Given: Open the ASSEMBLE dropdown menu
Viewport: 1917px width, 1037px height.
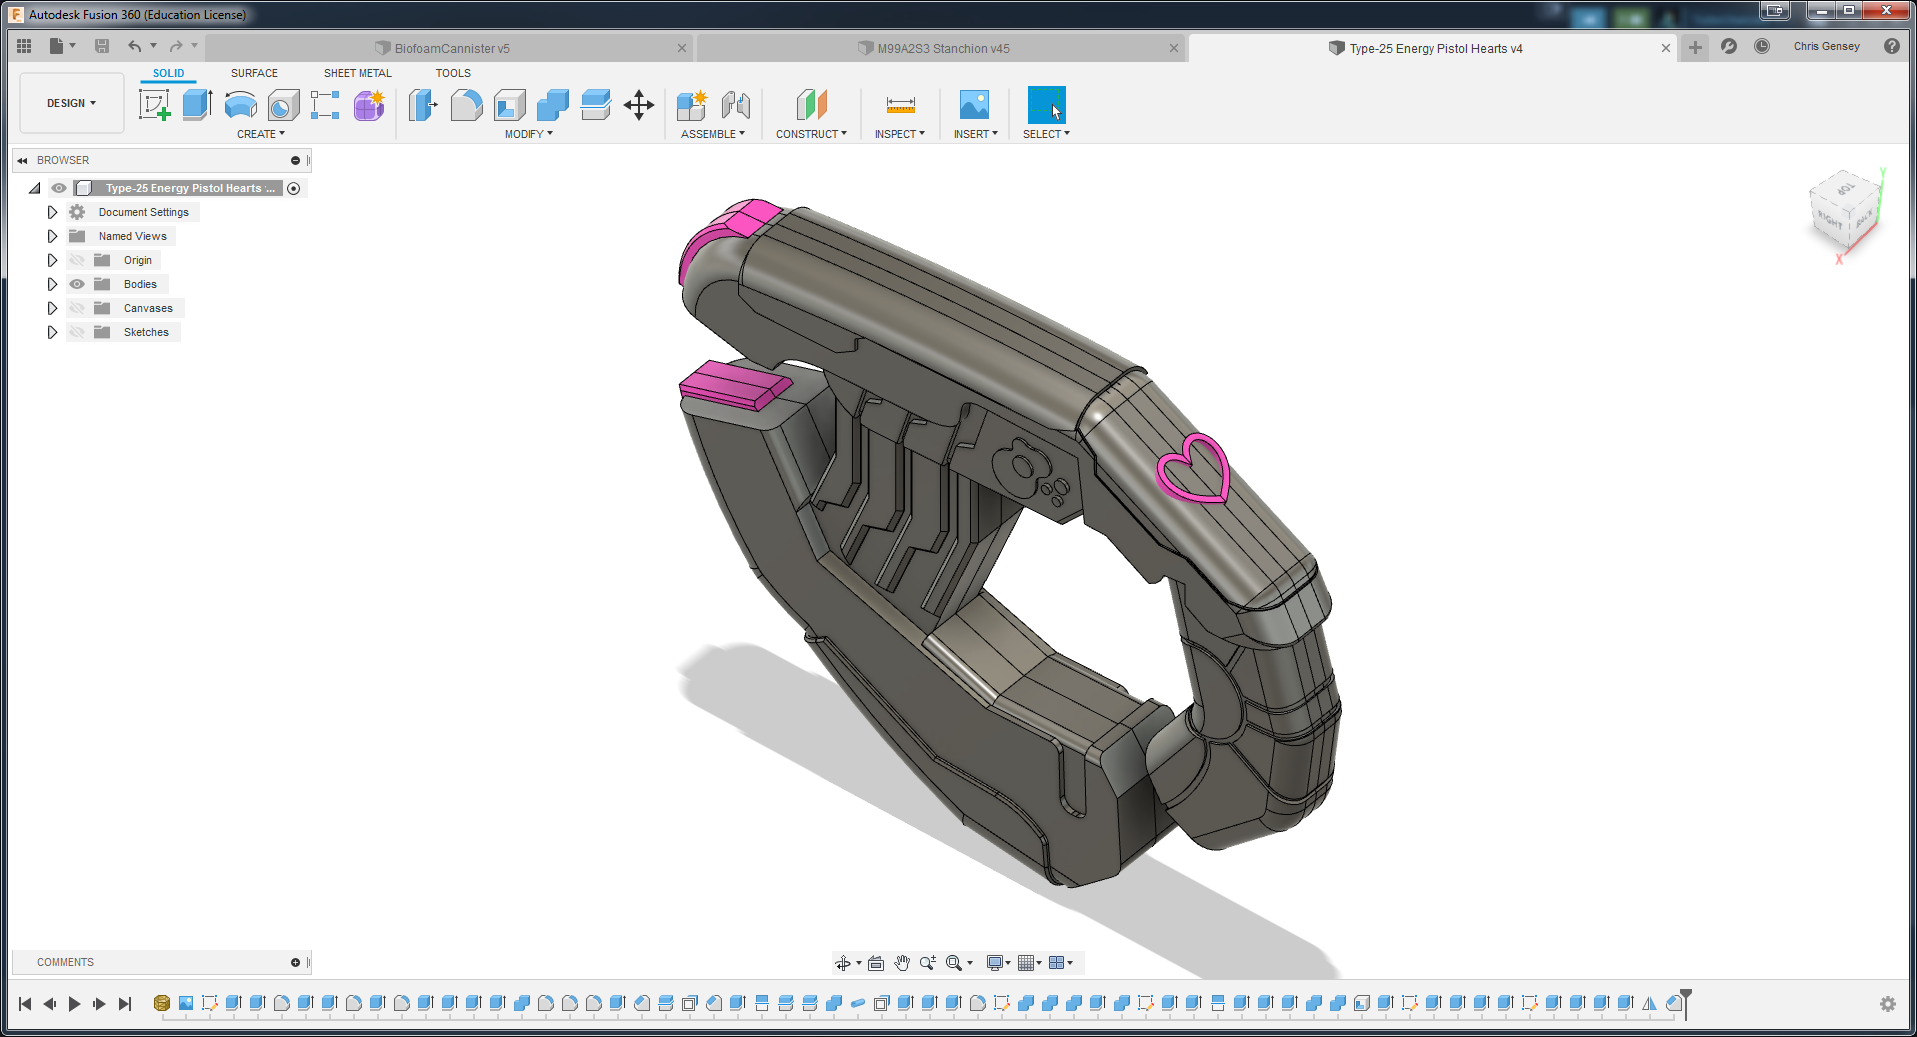Looking at the screenshot, I should click(713, 134).
